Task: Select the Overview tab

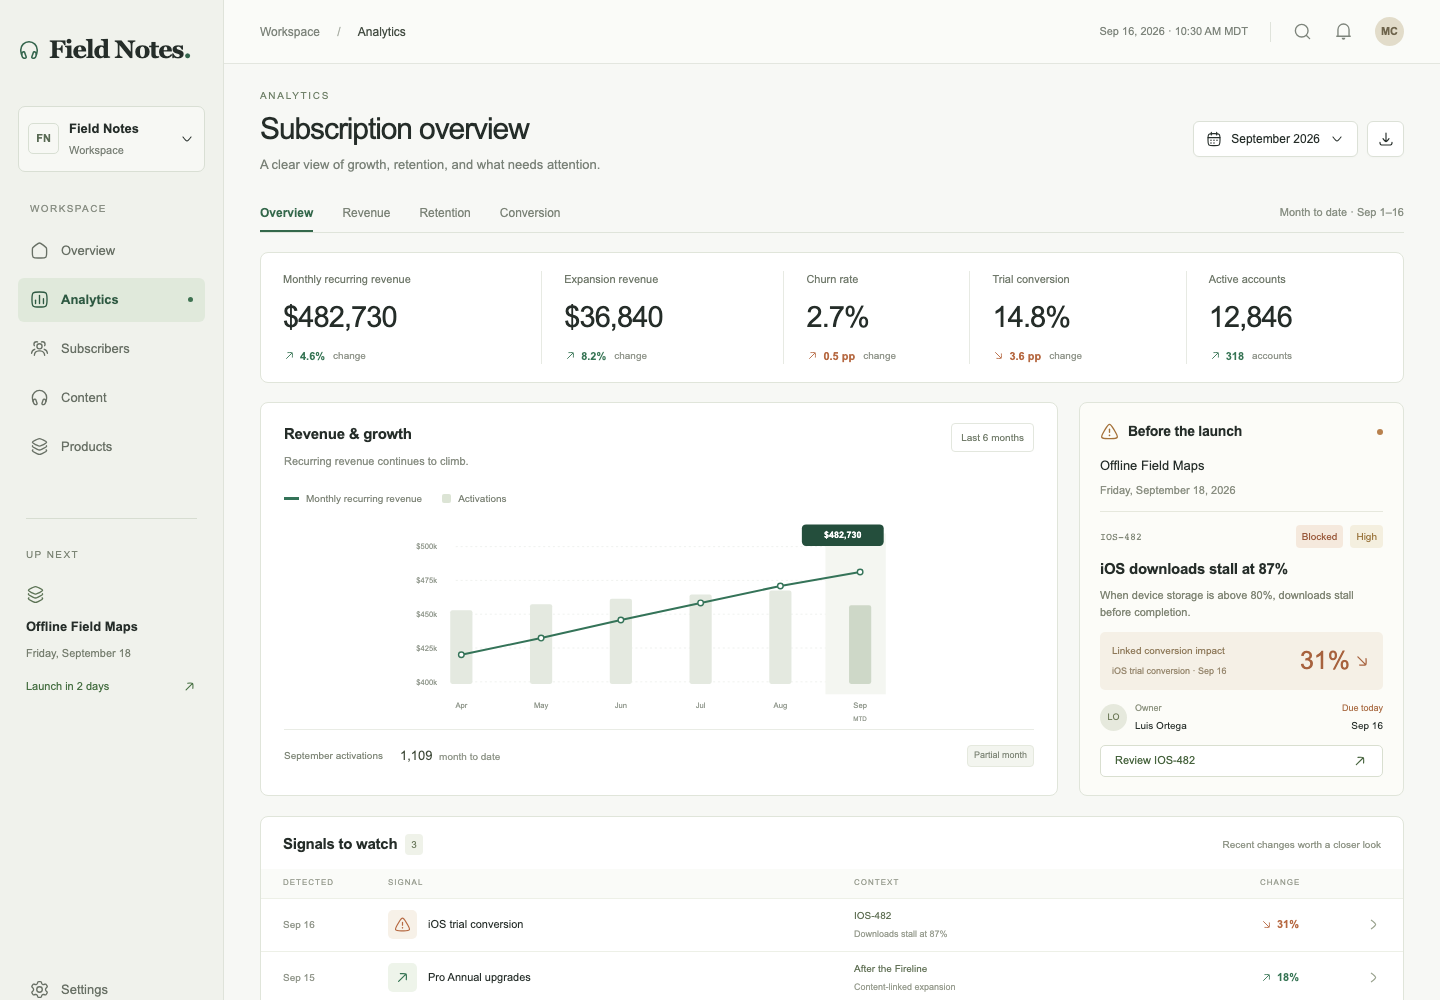Action: (286, 213)
